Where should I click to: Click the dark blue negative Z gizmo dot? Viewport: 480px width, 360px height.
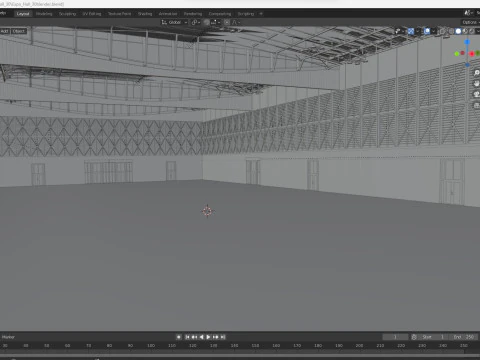tap(467, 65)
